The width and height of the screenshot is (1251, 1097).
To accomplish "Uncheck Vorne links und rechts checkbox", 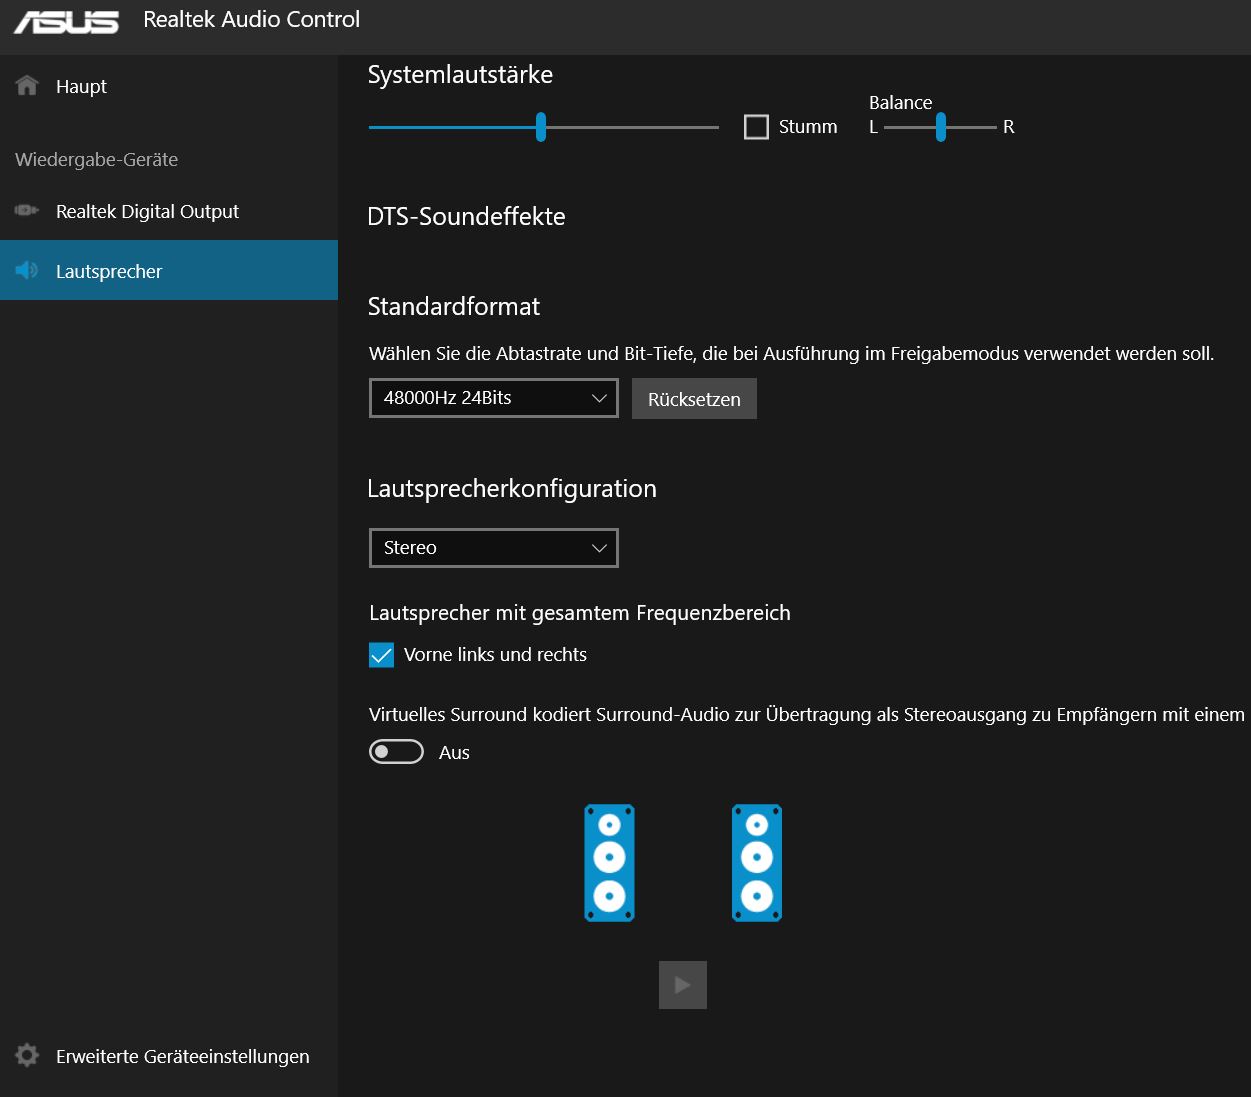I will (x=382, y=655).
